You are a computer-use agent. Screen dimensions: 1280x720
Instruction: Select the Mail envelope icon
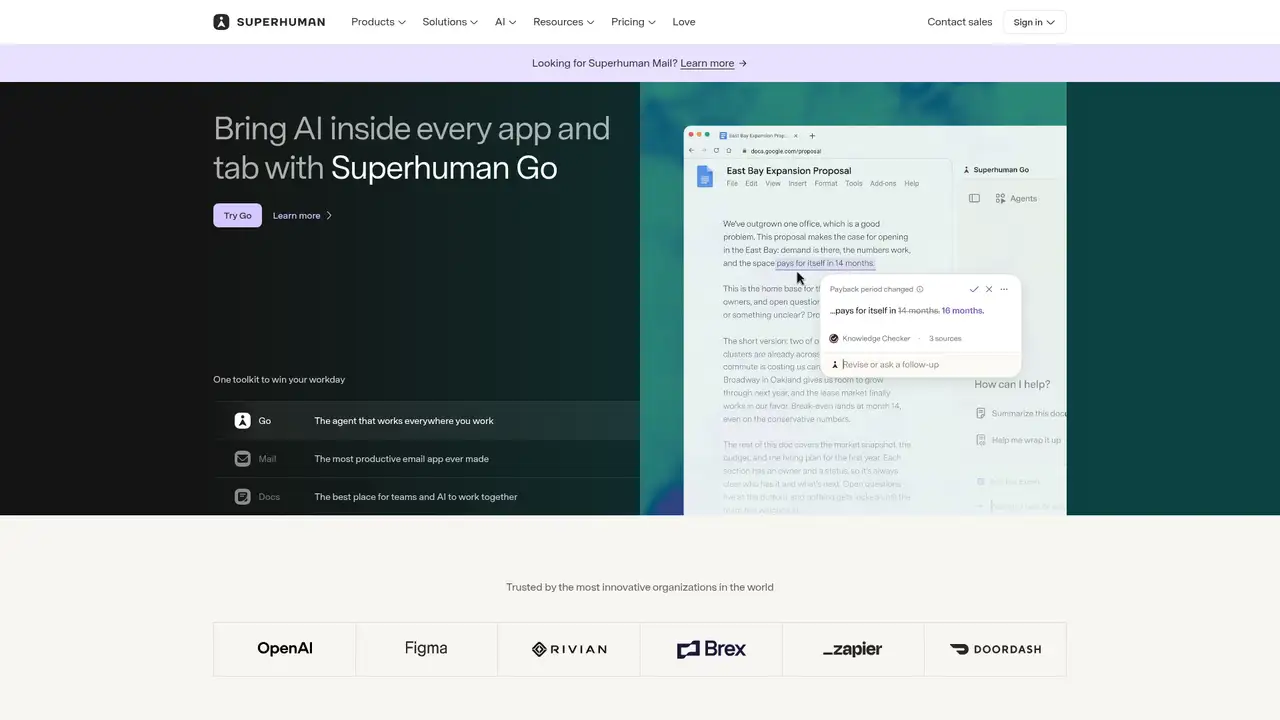[x=242, y=459]
